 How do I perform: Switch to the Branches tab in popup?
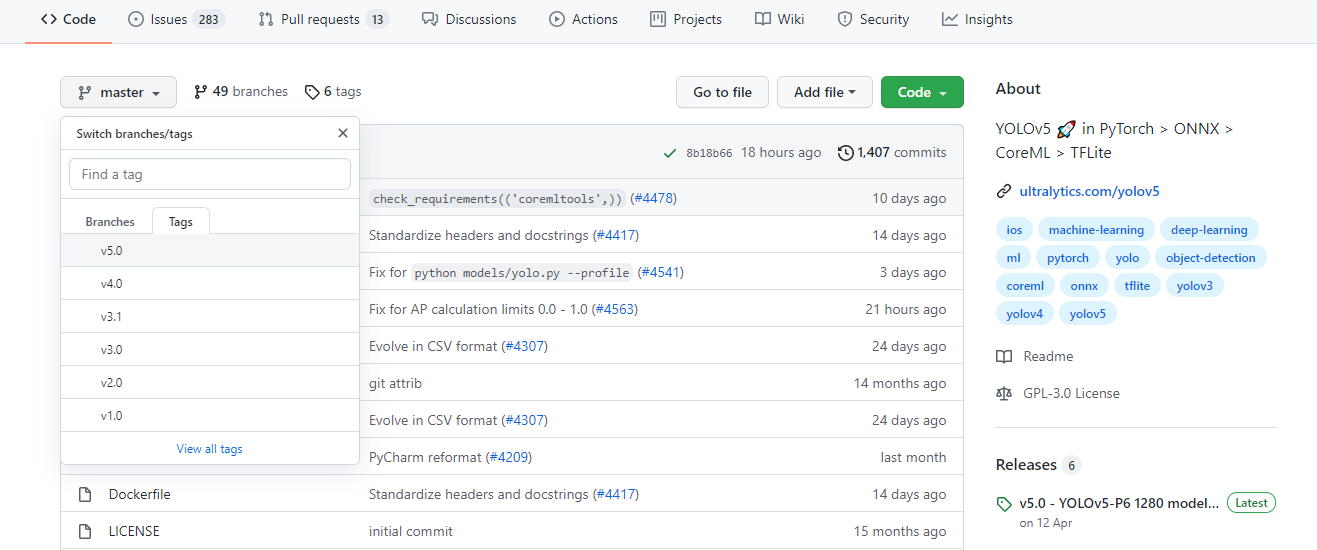click(x=110, y=222)
